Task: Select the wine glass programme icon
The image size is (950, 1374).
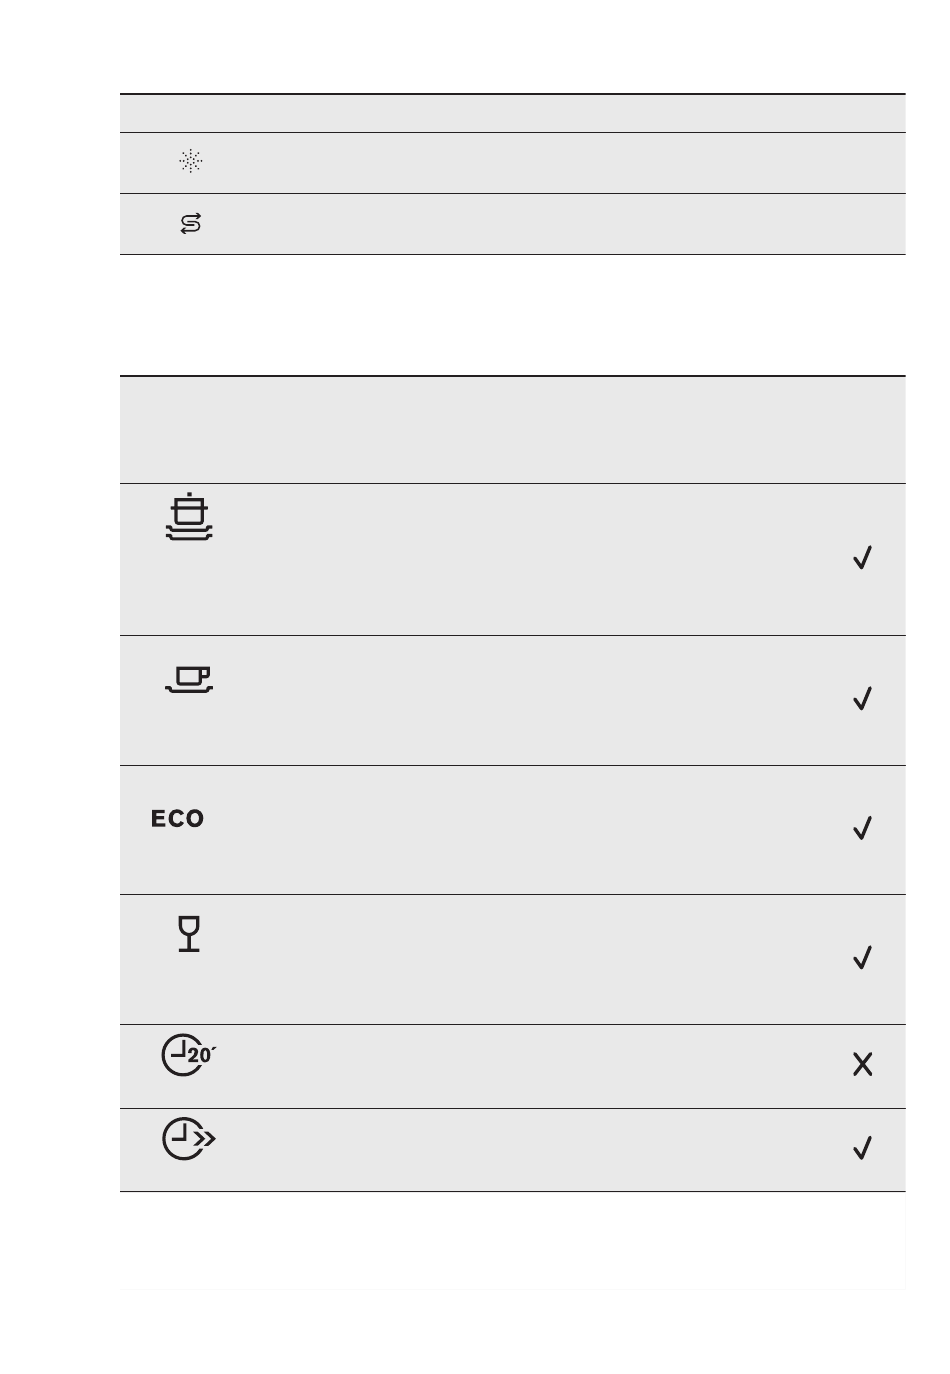Action: [189, 934]
